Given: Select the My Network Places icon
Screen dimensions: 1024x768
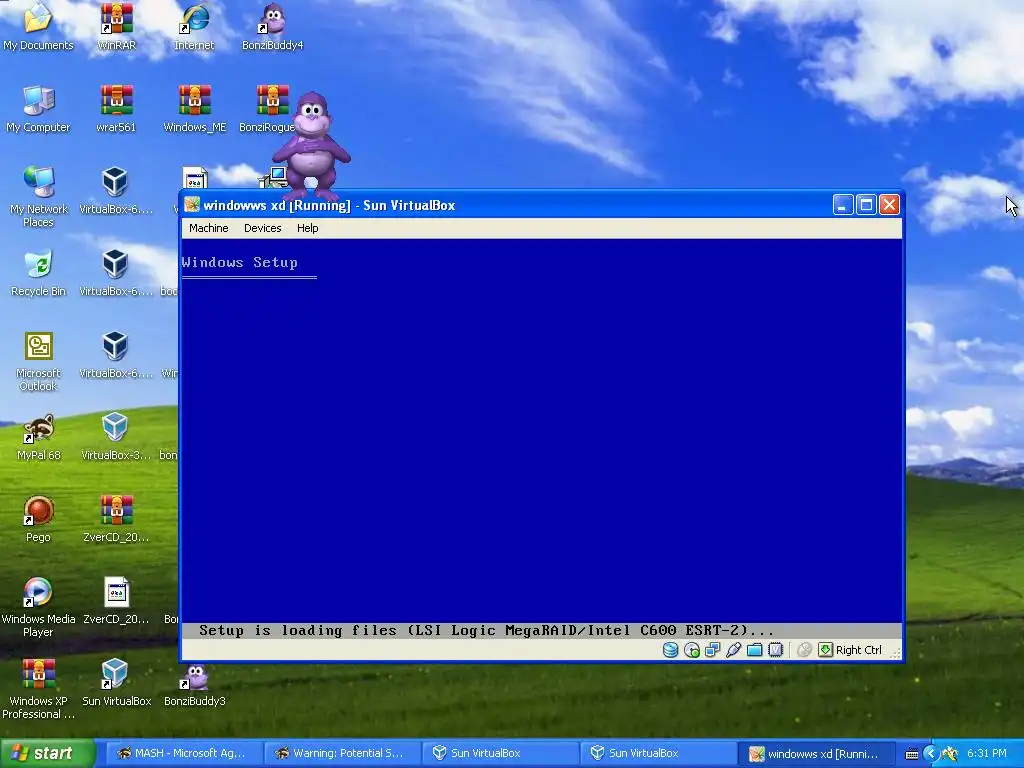Looking at the screenshot, I should pos(39,196).
